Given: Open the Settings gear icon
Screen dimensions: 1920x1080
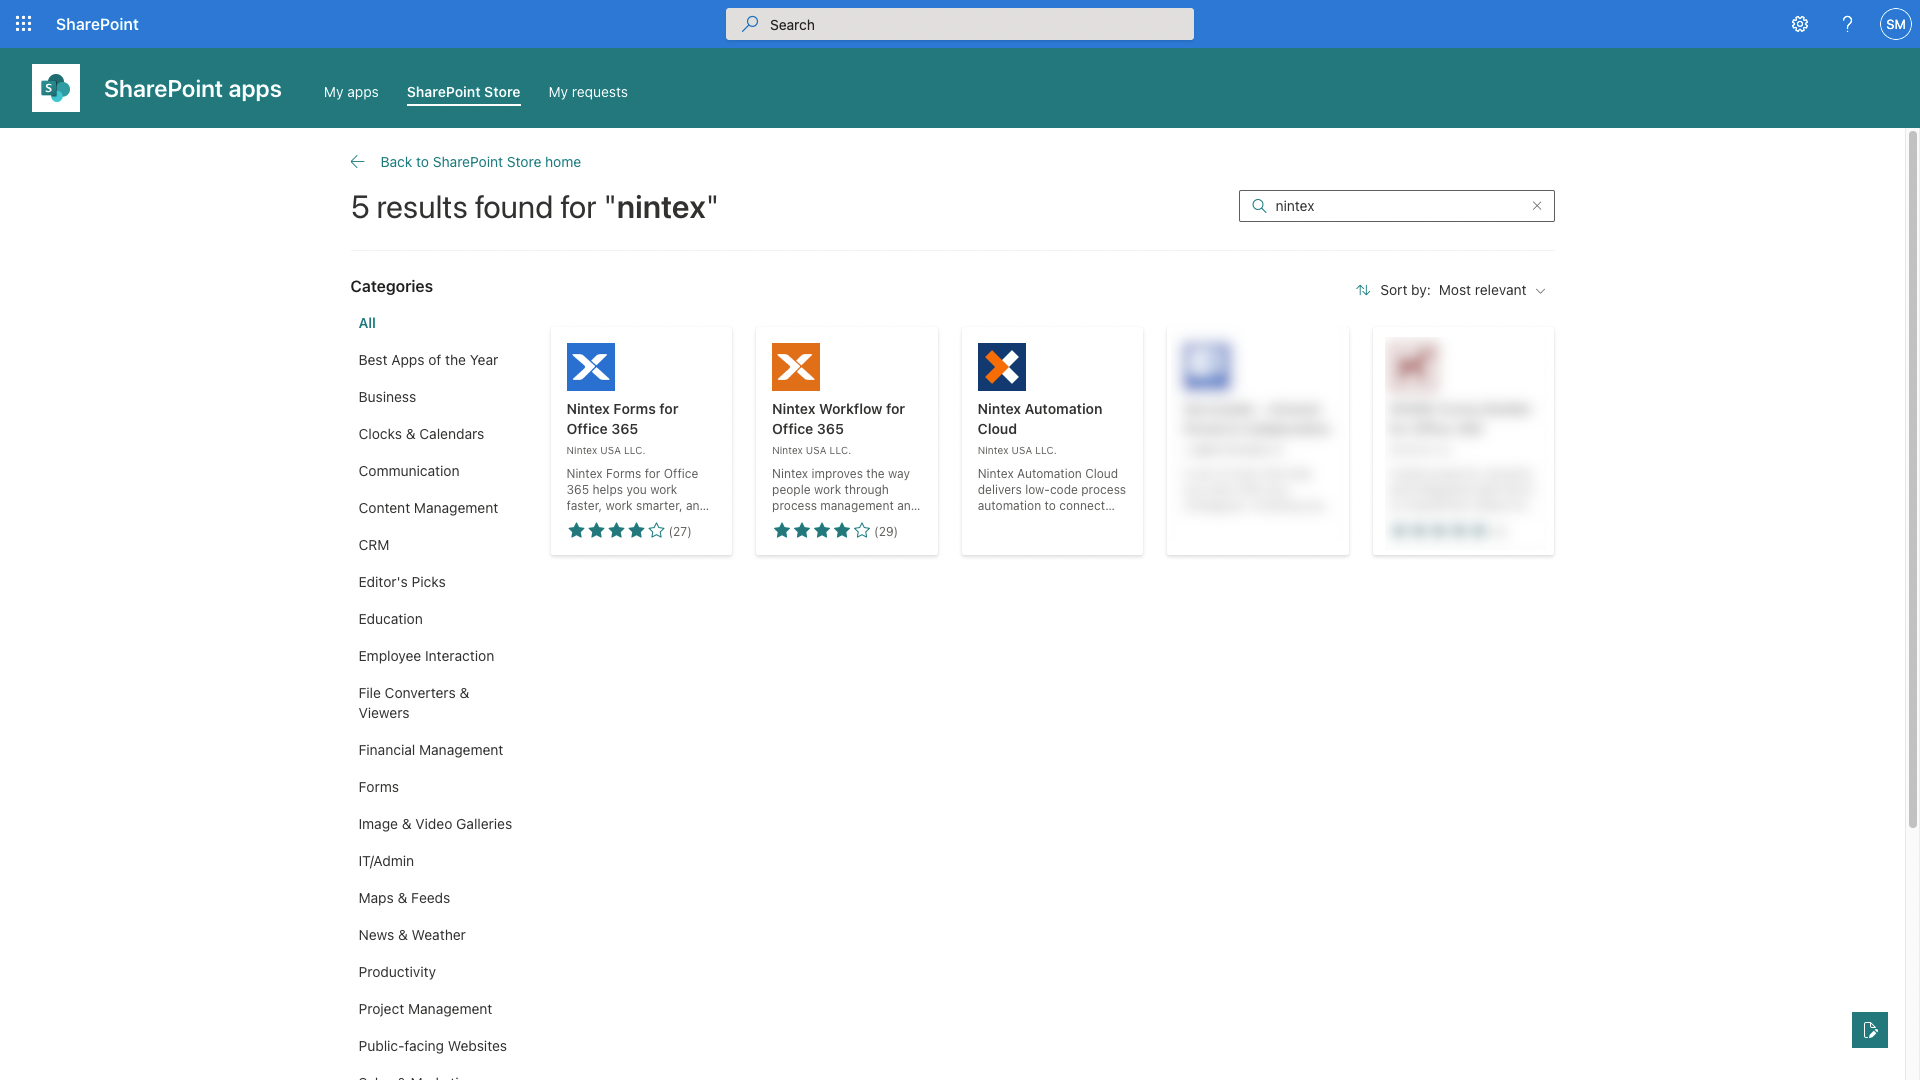Looking at the screenshot, I should coord(1800,24).
